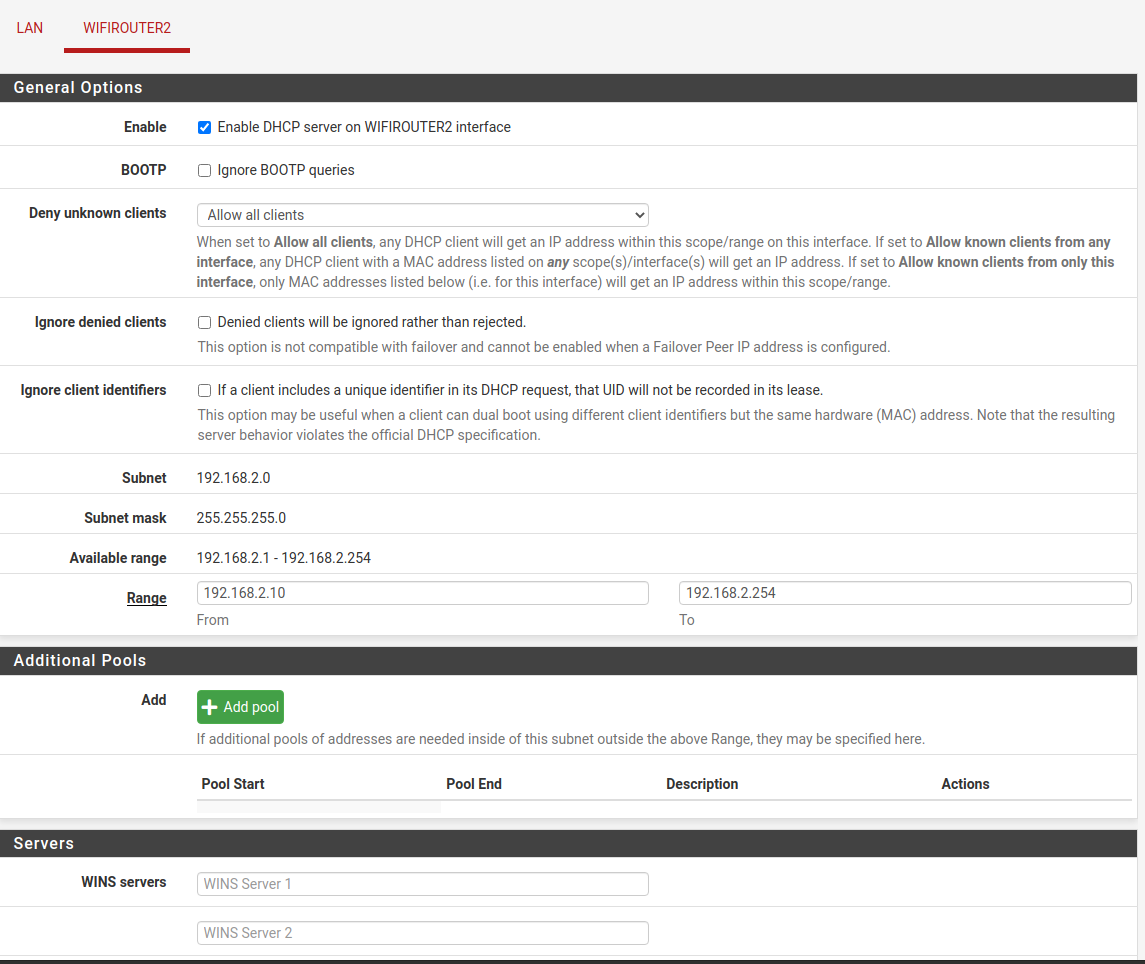Click the Subnet value 192.168.2.0

coord(233,478)
